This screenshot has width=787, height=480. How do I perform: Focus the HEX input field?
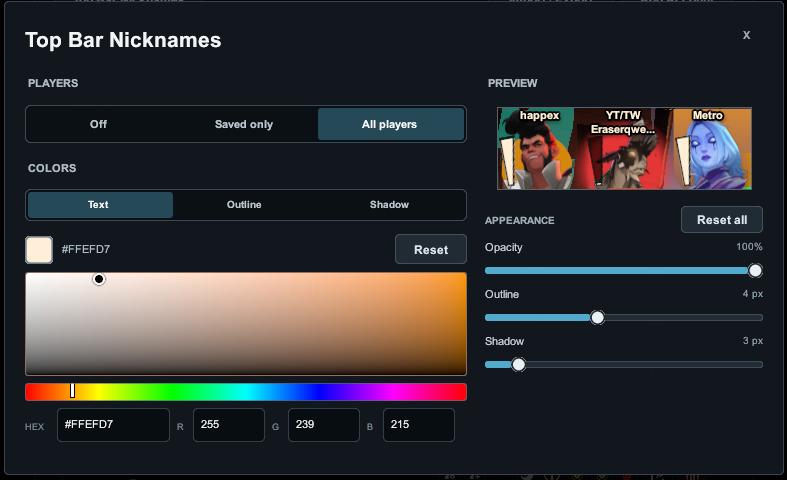pyautogui.click(x=113, y=425)
